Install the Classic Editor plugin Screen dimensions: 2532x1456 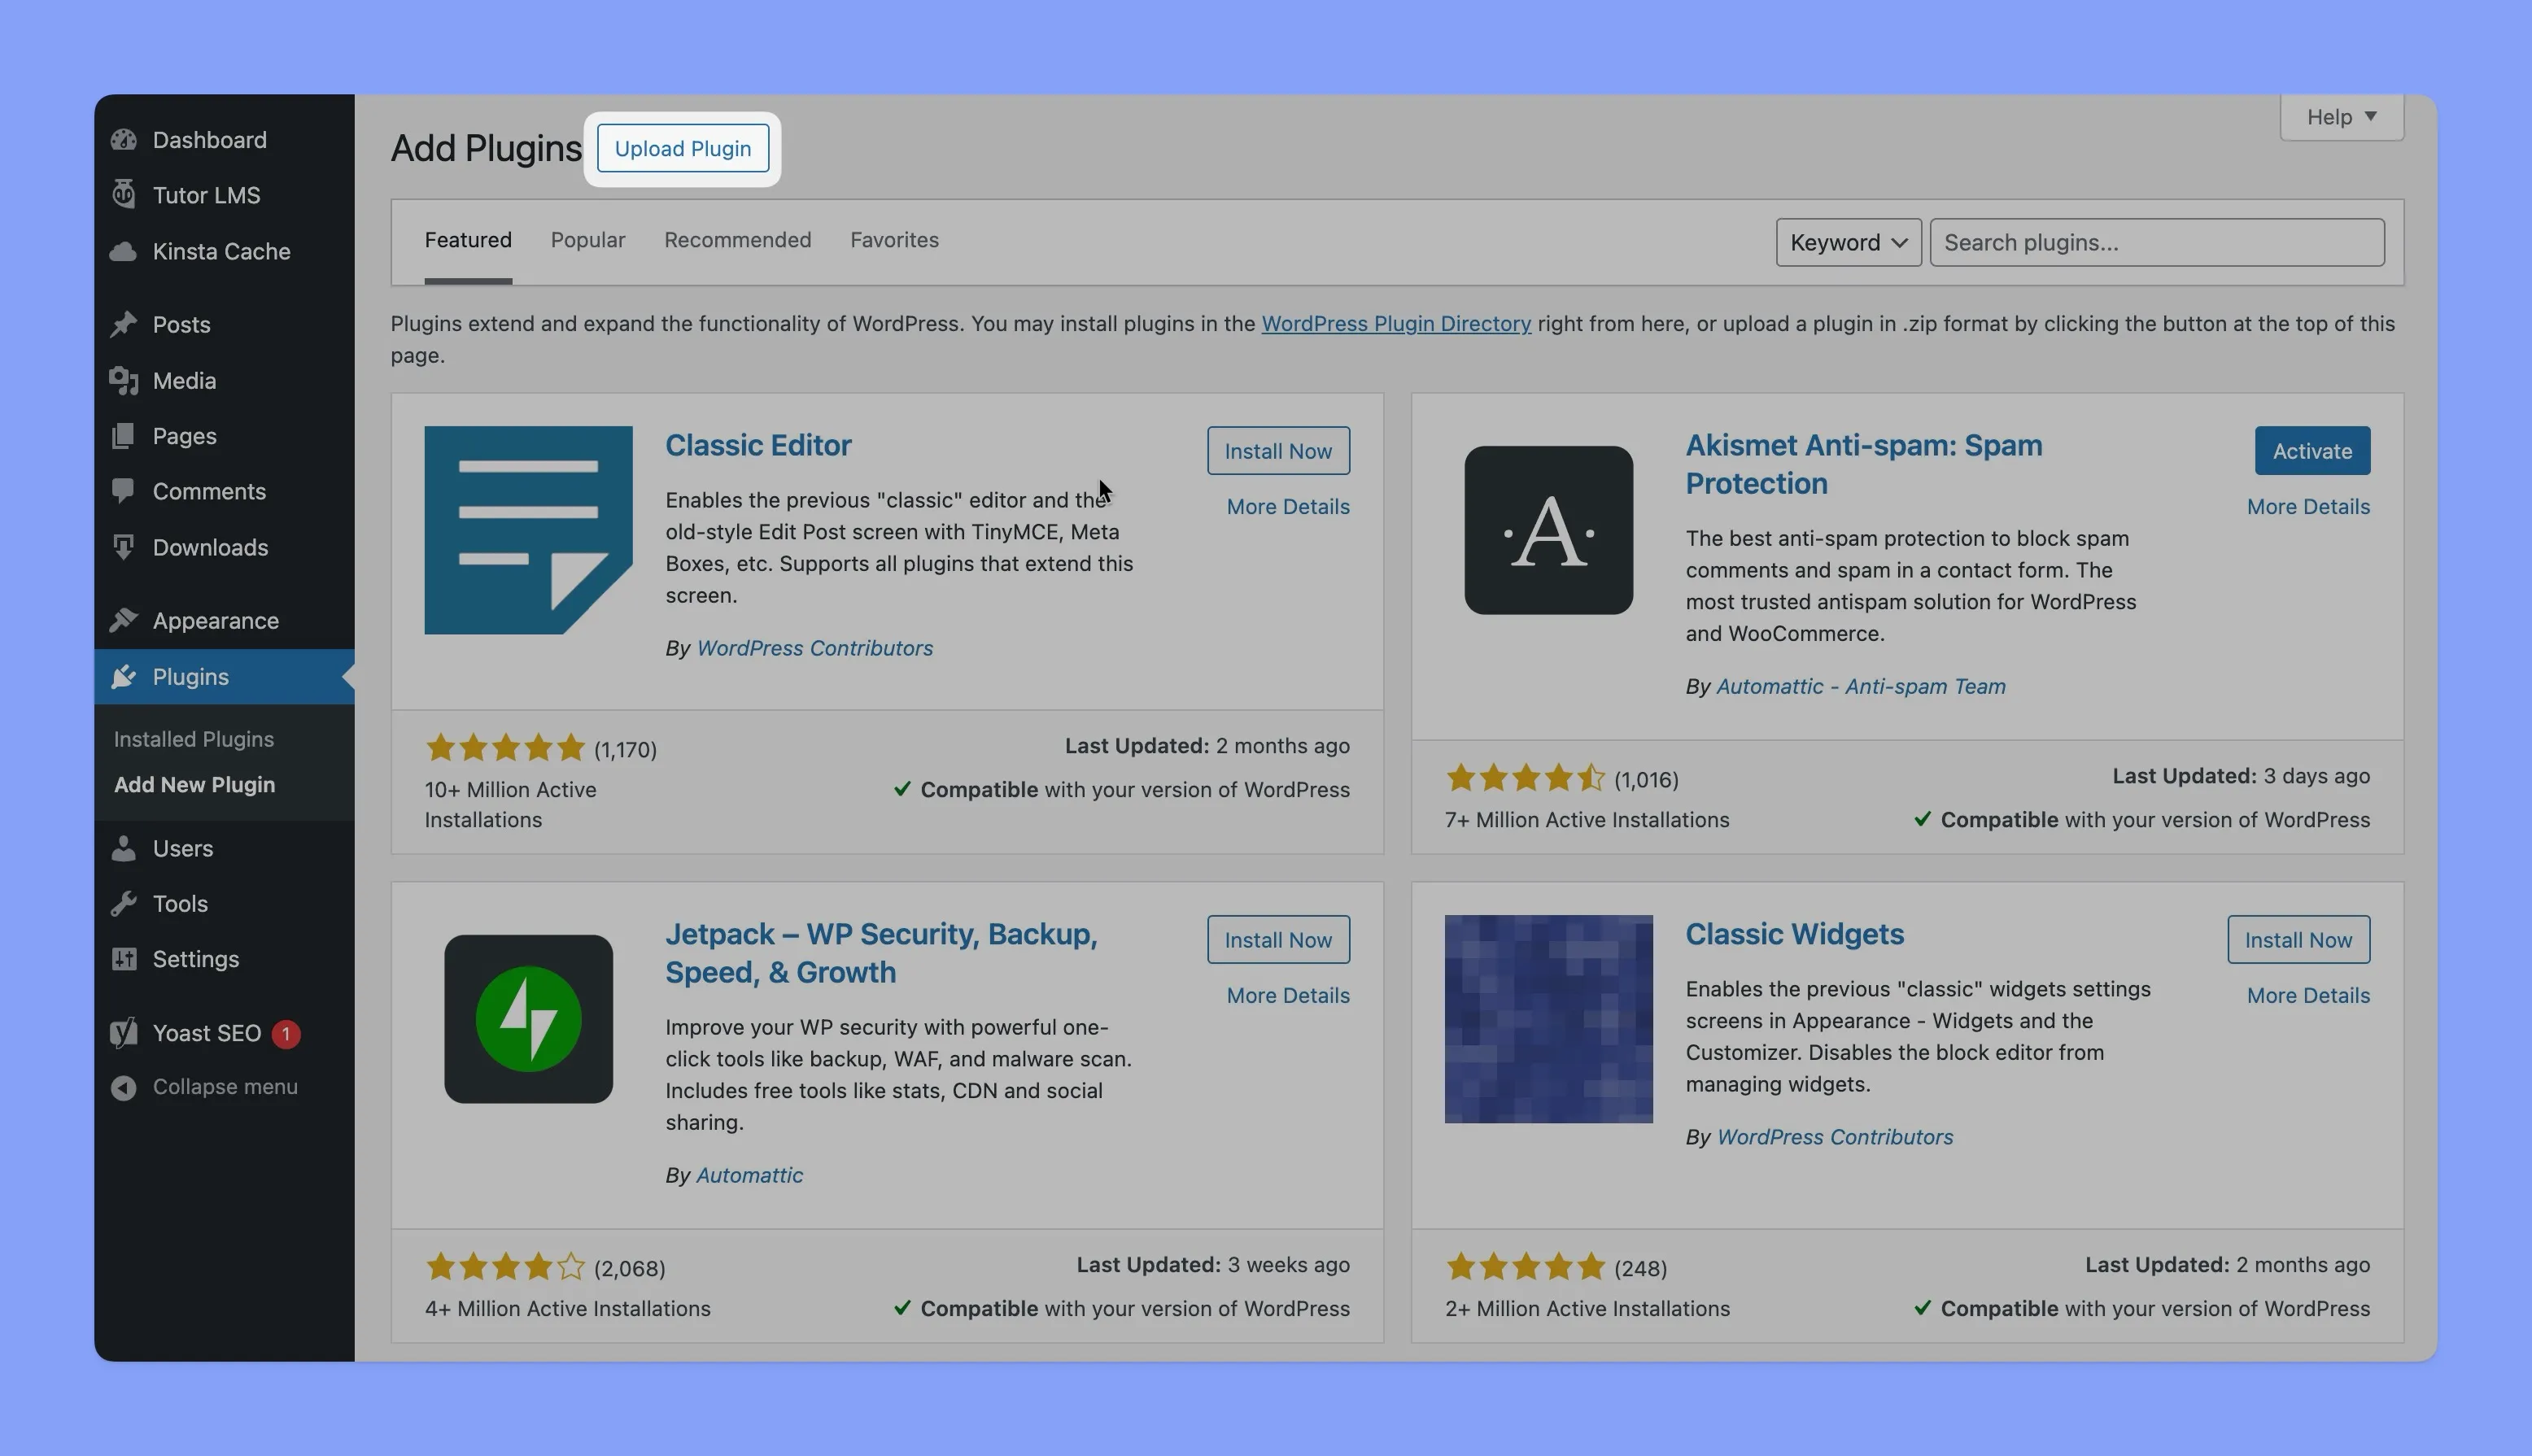1278,451
